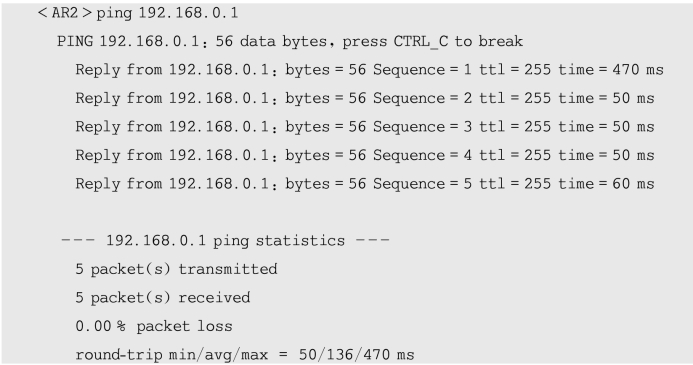This screenshot has width=693, height=365.
Task: Click the 5 packet(s) received line
Action: (163, 298)
